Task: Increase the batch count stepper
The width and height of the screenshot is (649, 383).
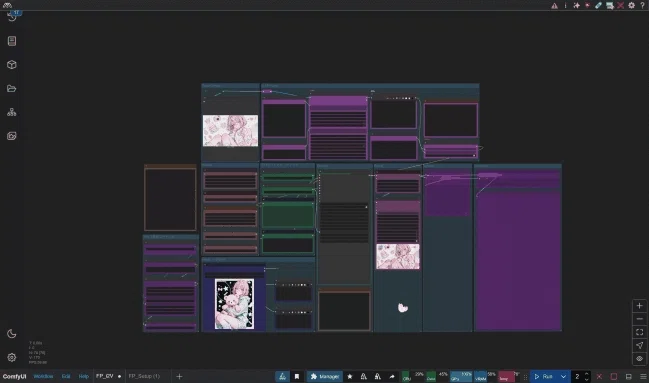Action: pyautogui.click(x=587, y=373)
